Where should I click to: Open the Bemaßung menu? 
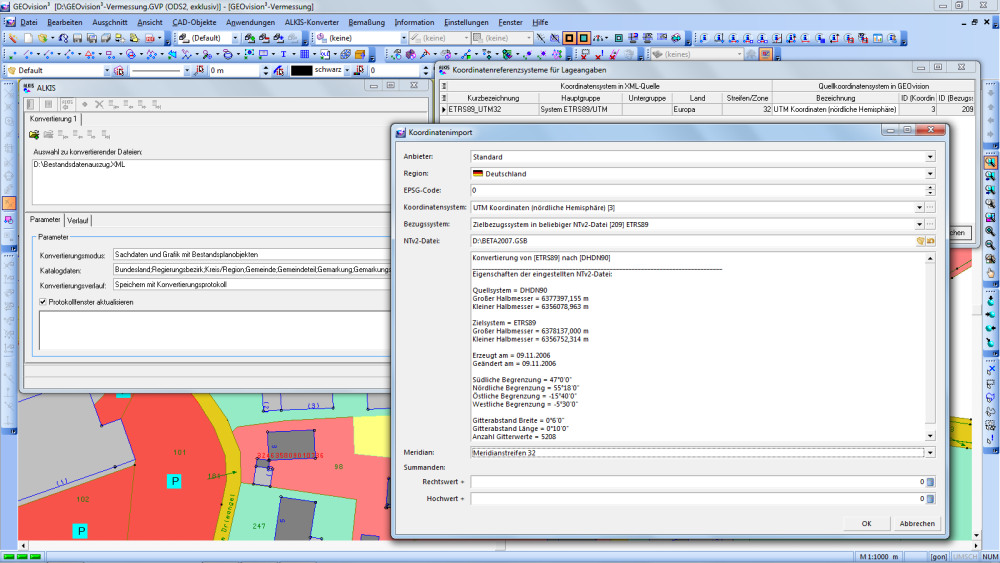click(x=367, y=22)
